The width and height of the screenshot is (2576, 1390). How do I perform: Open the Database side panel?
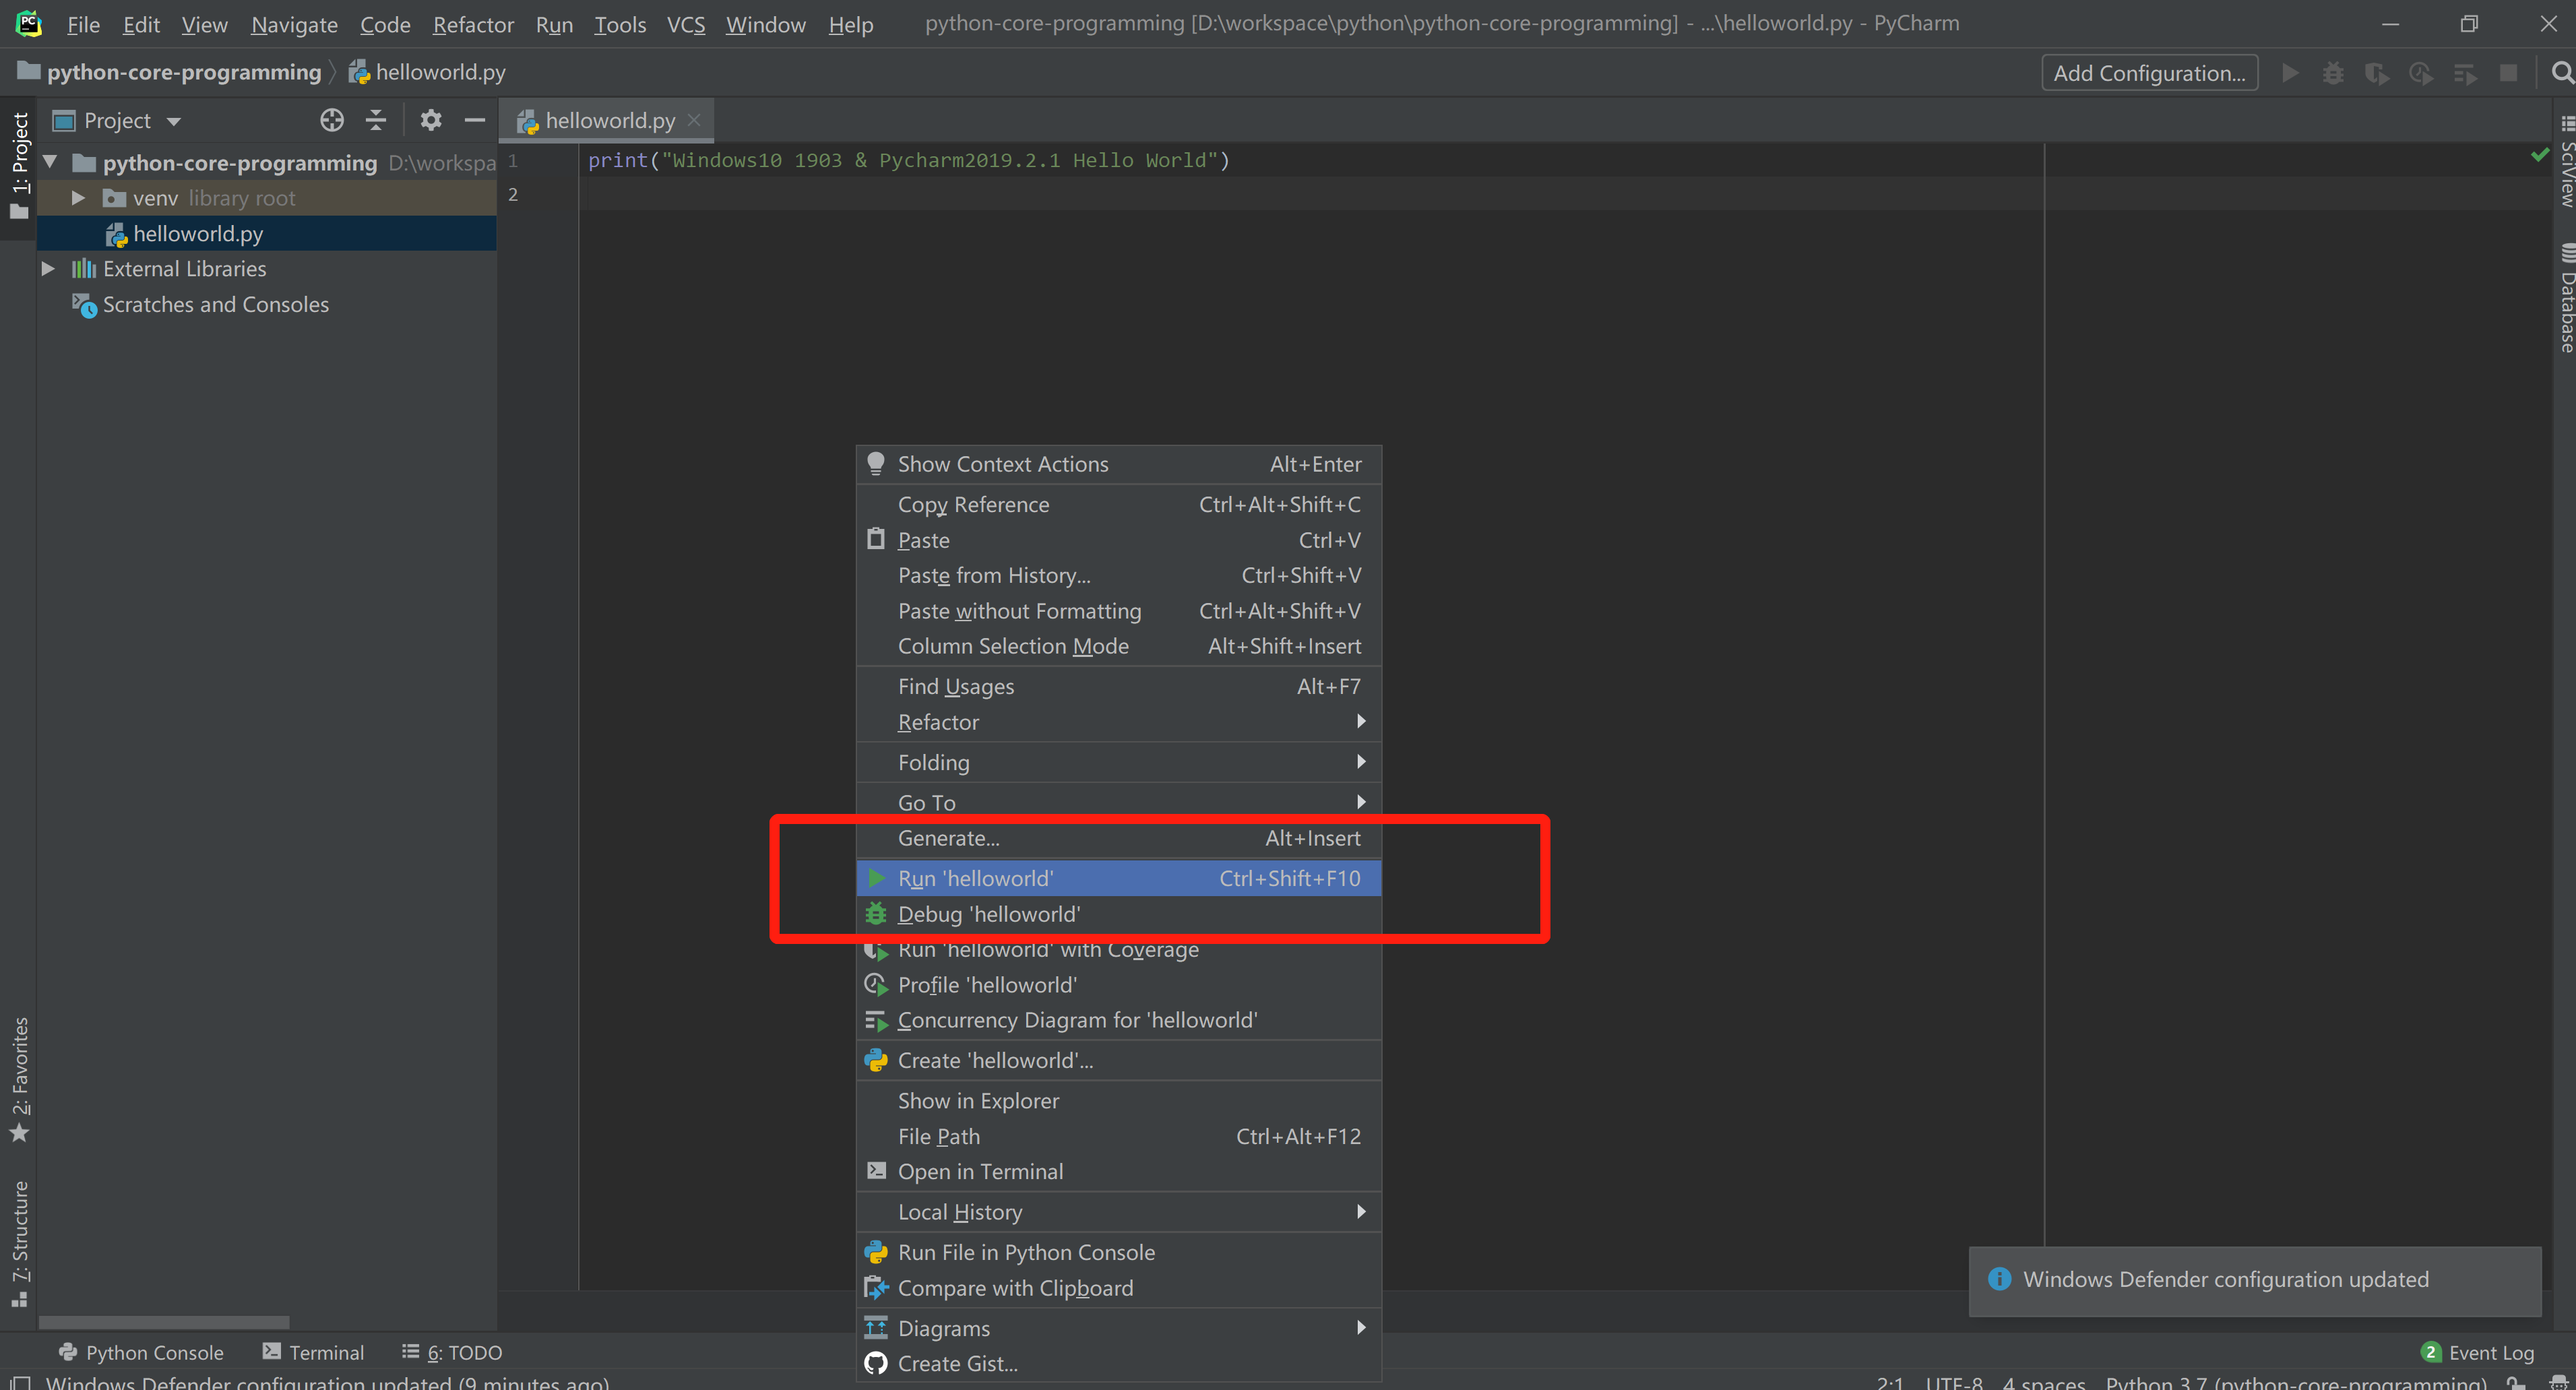[2566, 298]
